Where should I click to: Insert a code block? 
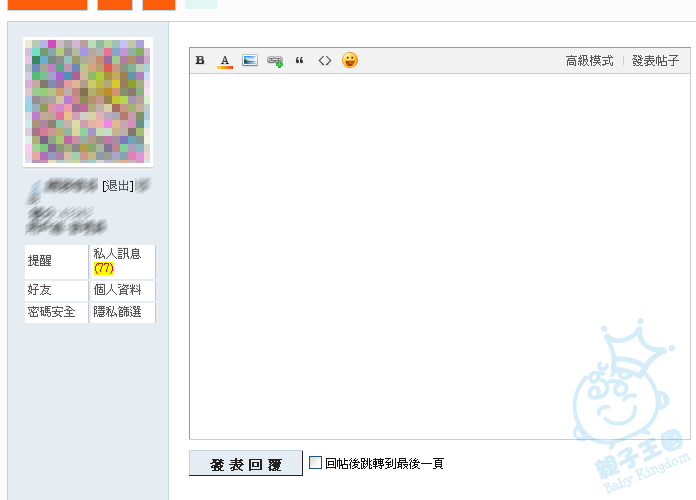point(324,61)
